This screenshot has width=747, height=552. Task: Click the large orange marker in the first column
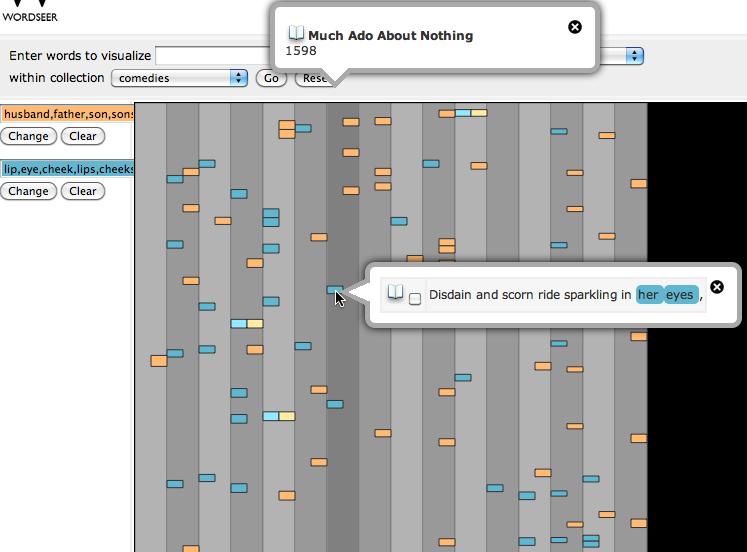159,361
